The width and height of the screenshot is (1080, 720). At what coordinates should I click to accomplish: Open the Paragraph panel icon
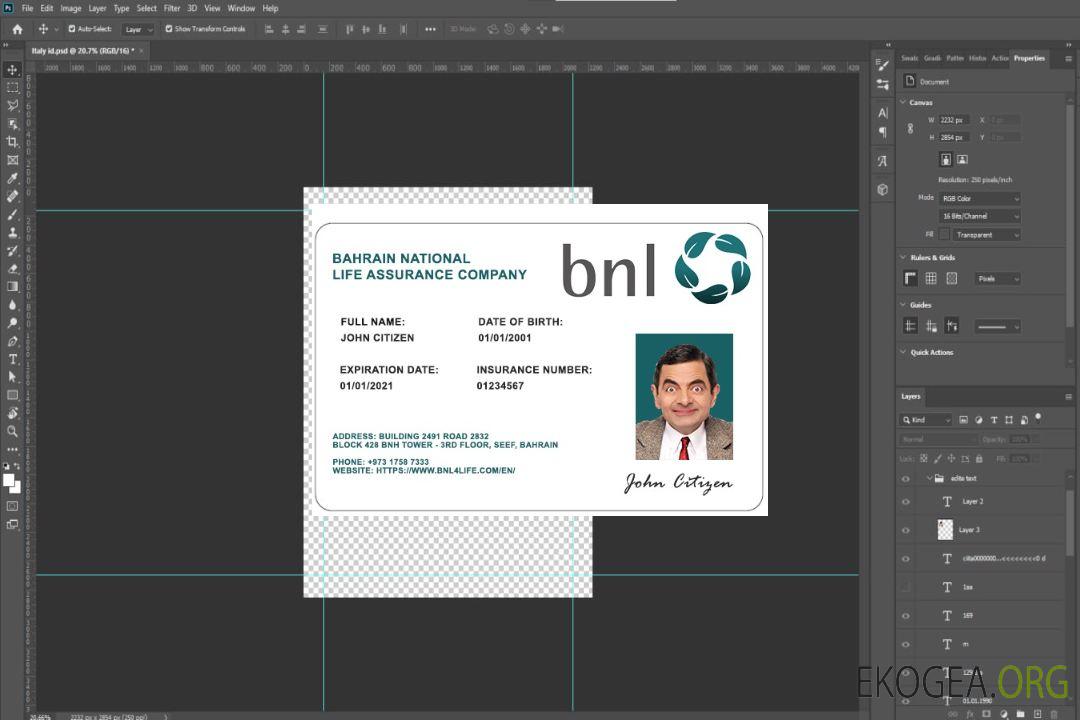coord(882,132)
